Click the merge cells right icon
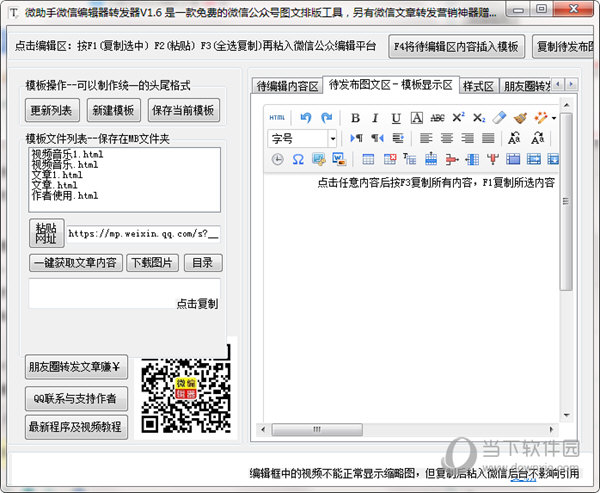This screenshot has height=493, width=600. point(534,159)
